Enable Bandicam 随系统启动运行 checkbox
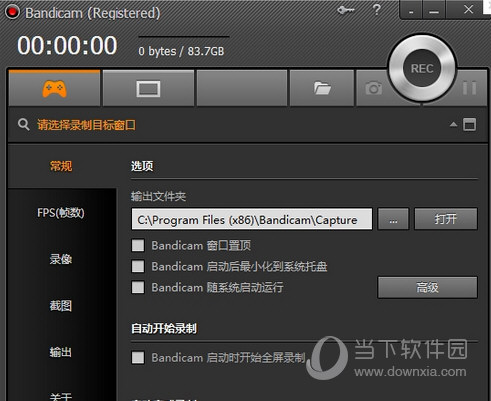 pos(138,287)
